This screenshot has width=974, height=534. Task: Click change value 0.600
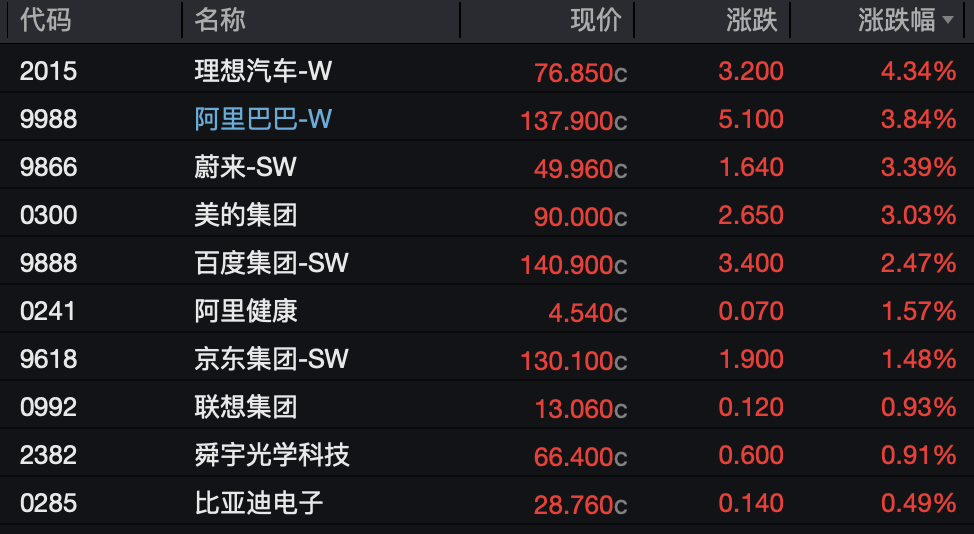point(751,455)
